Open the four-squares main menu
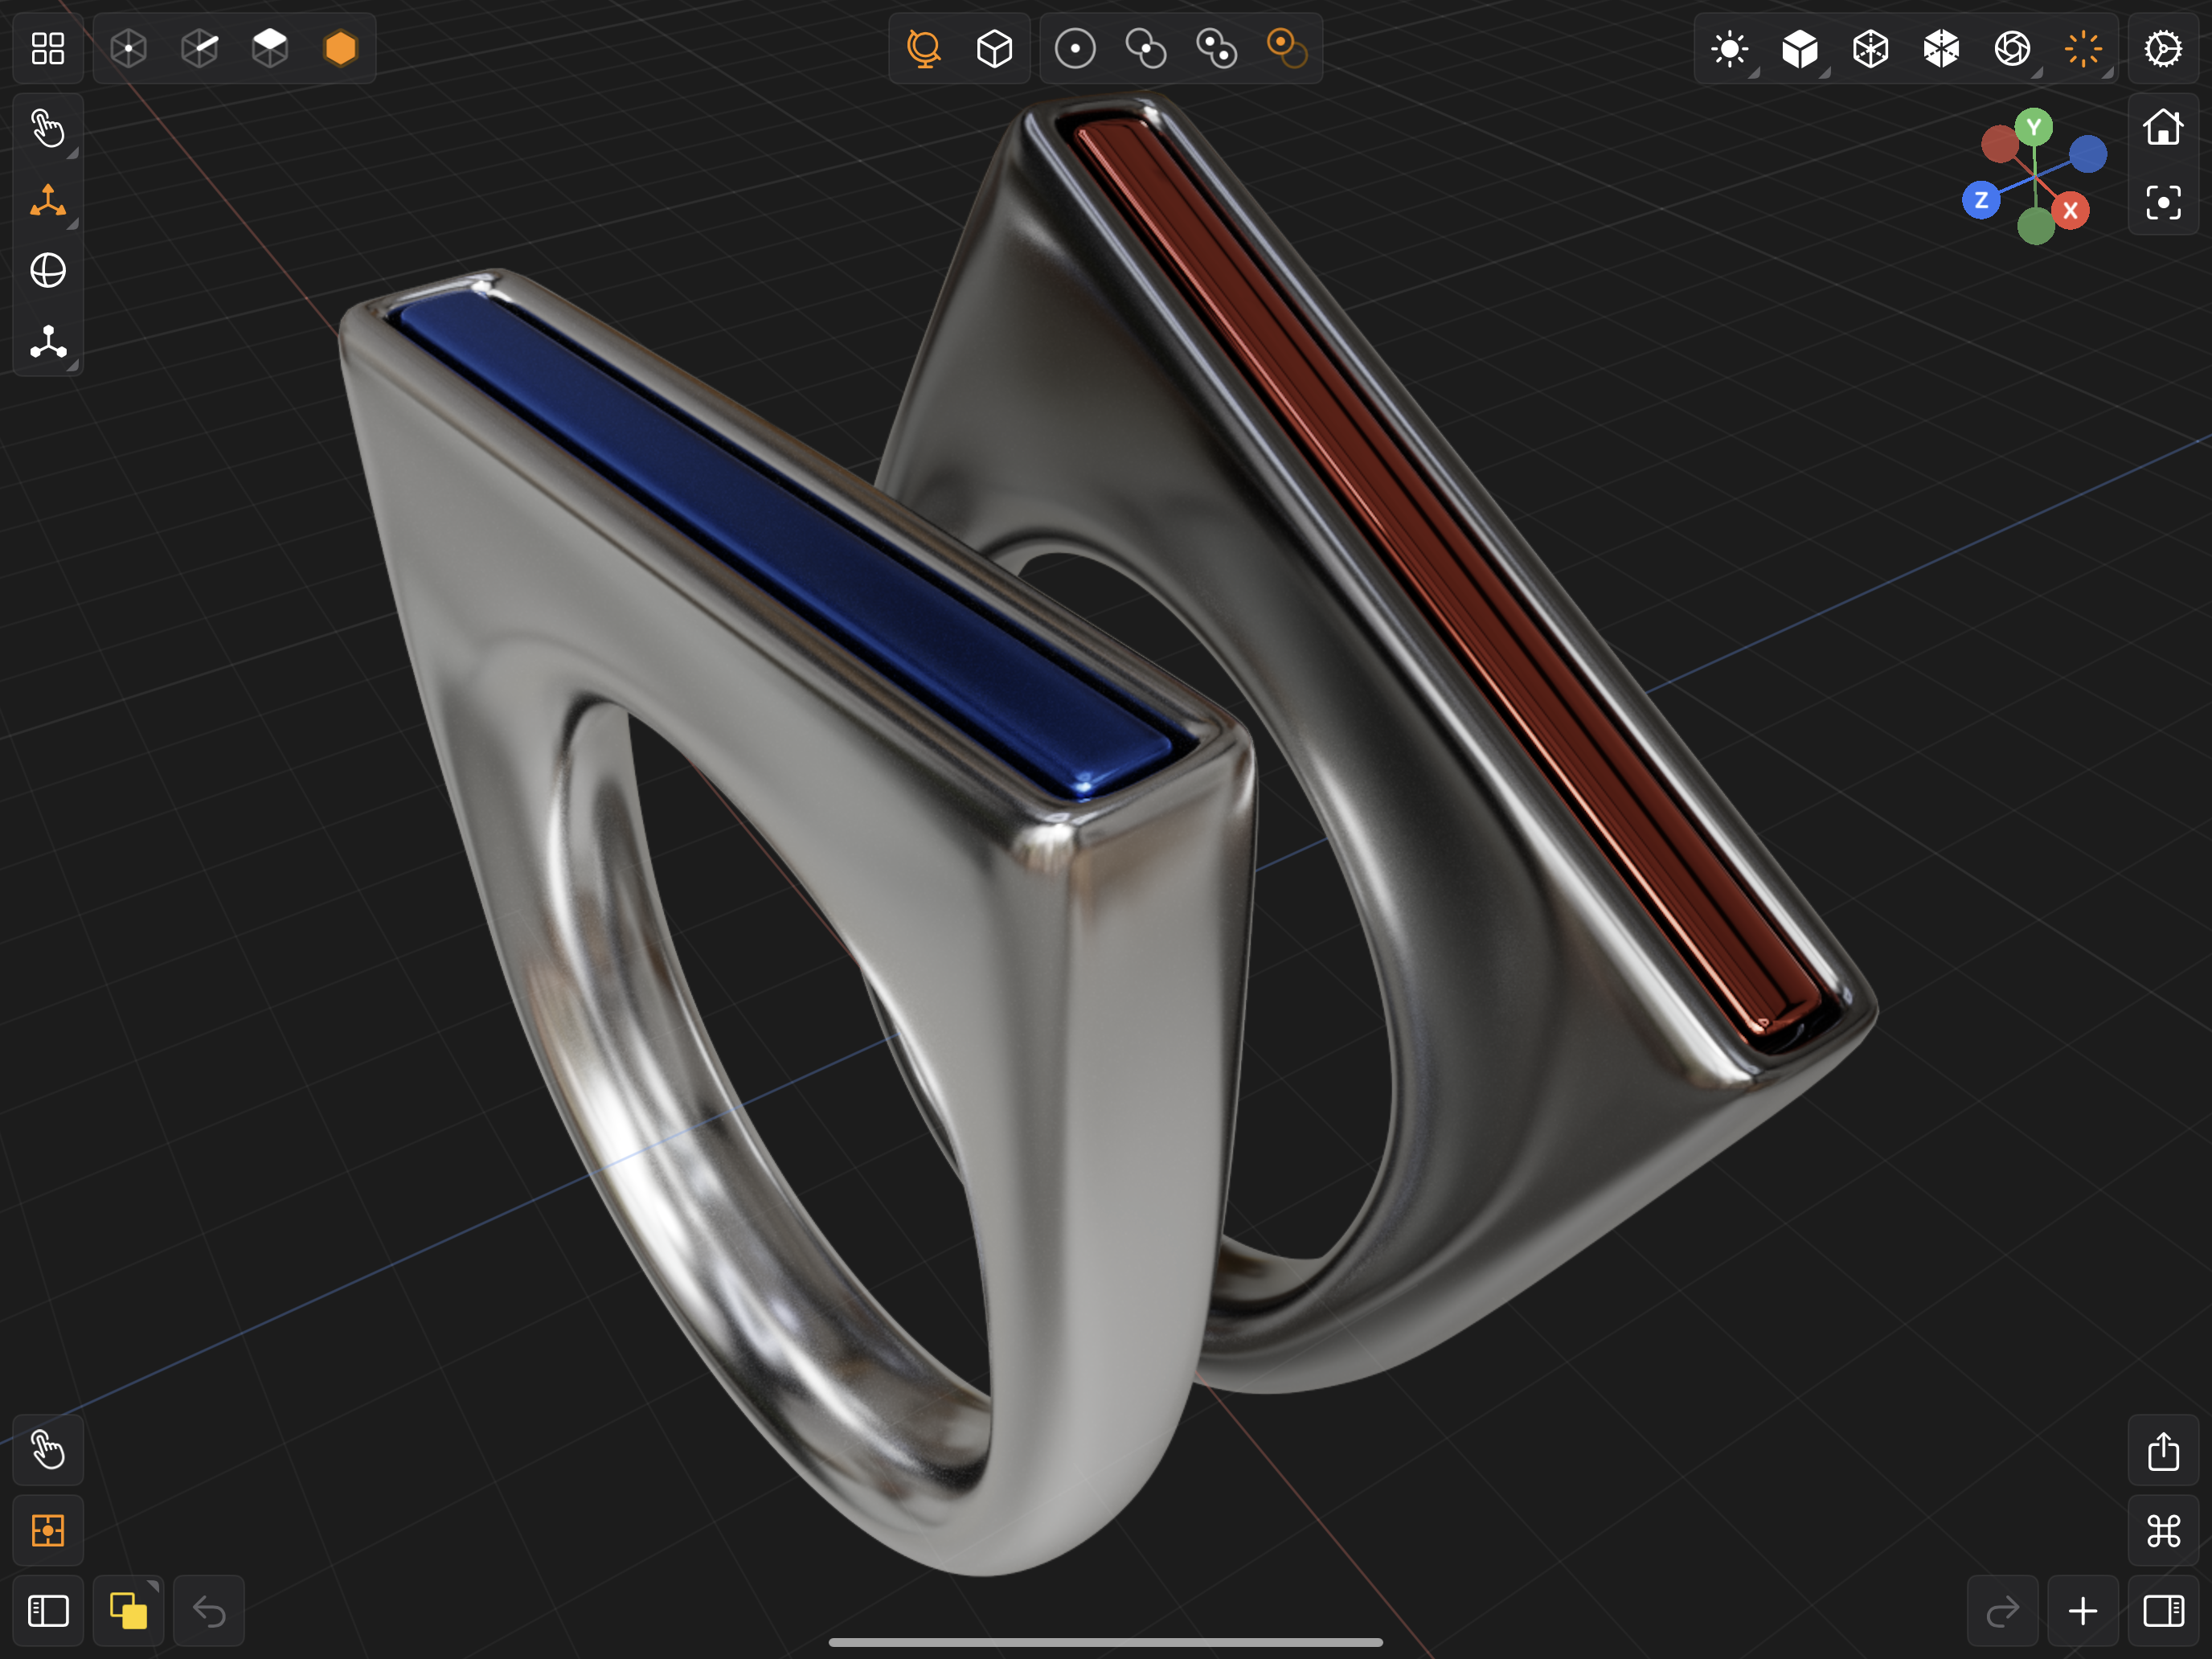 click(x=48, y=48)
